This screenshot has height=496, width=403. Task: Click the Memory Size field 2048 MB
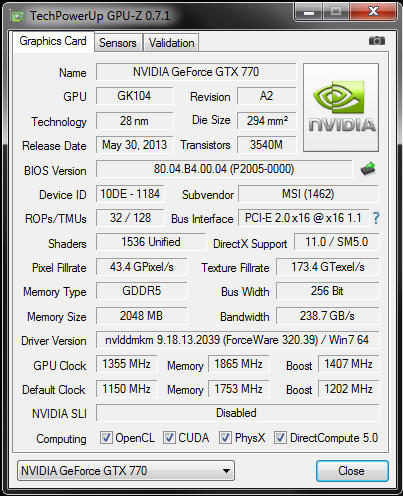click(x=142, y=316)
